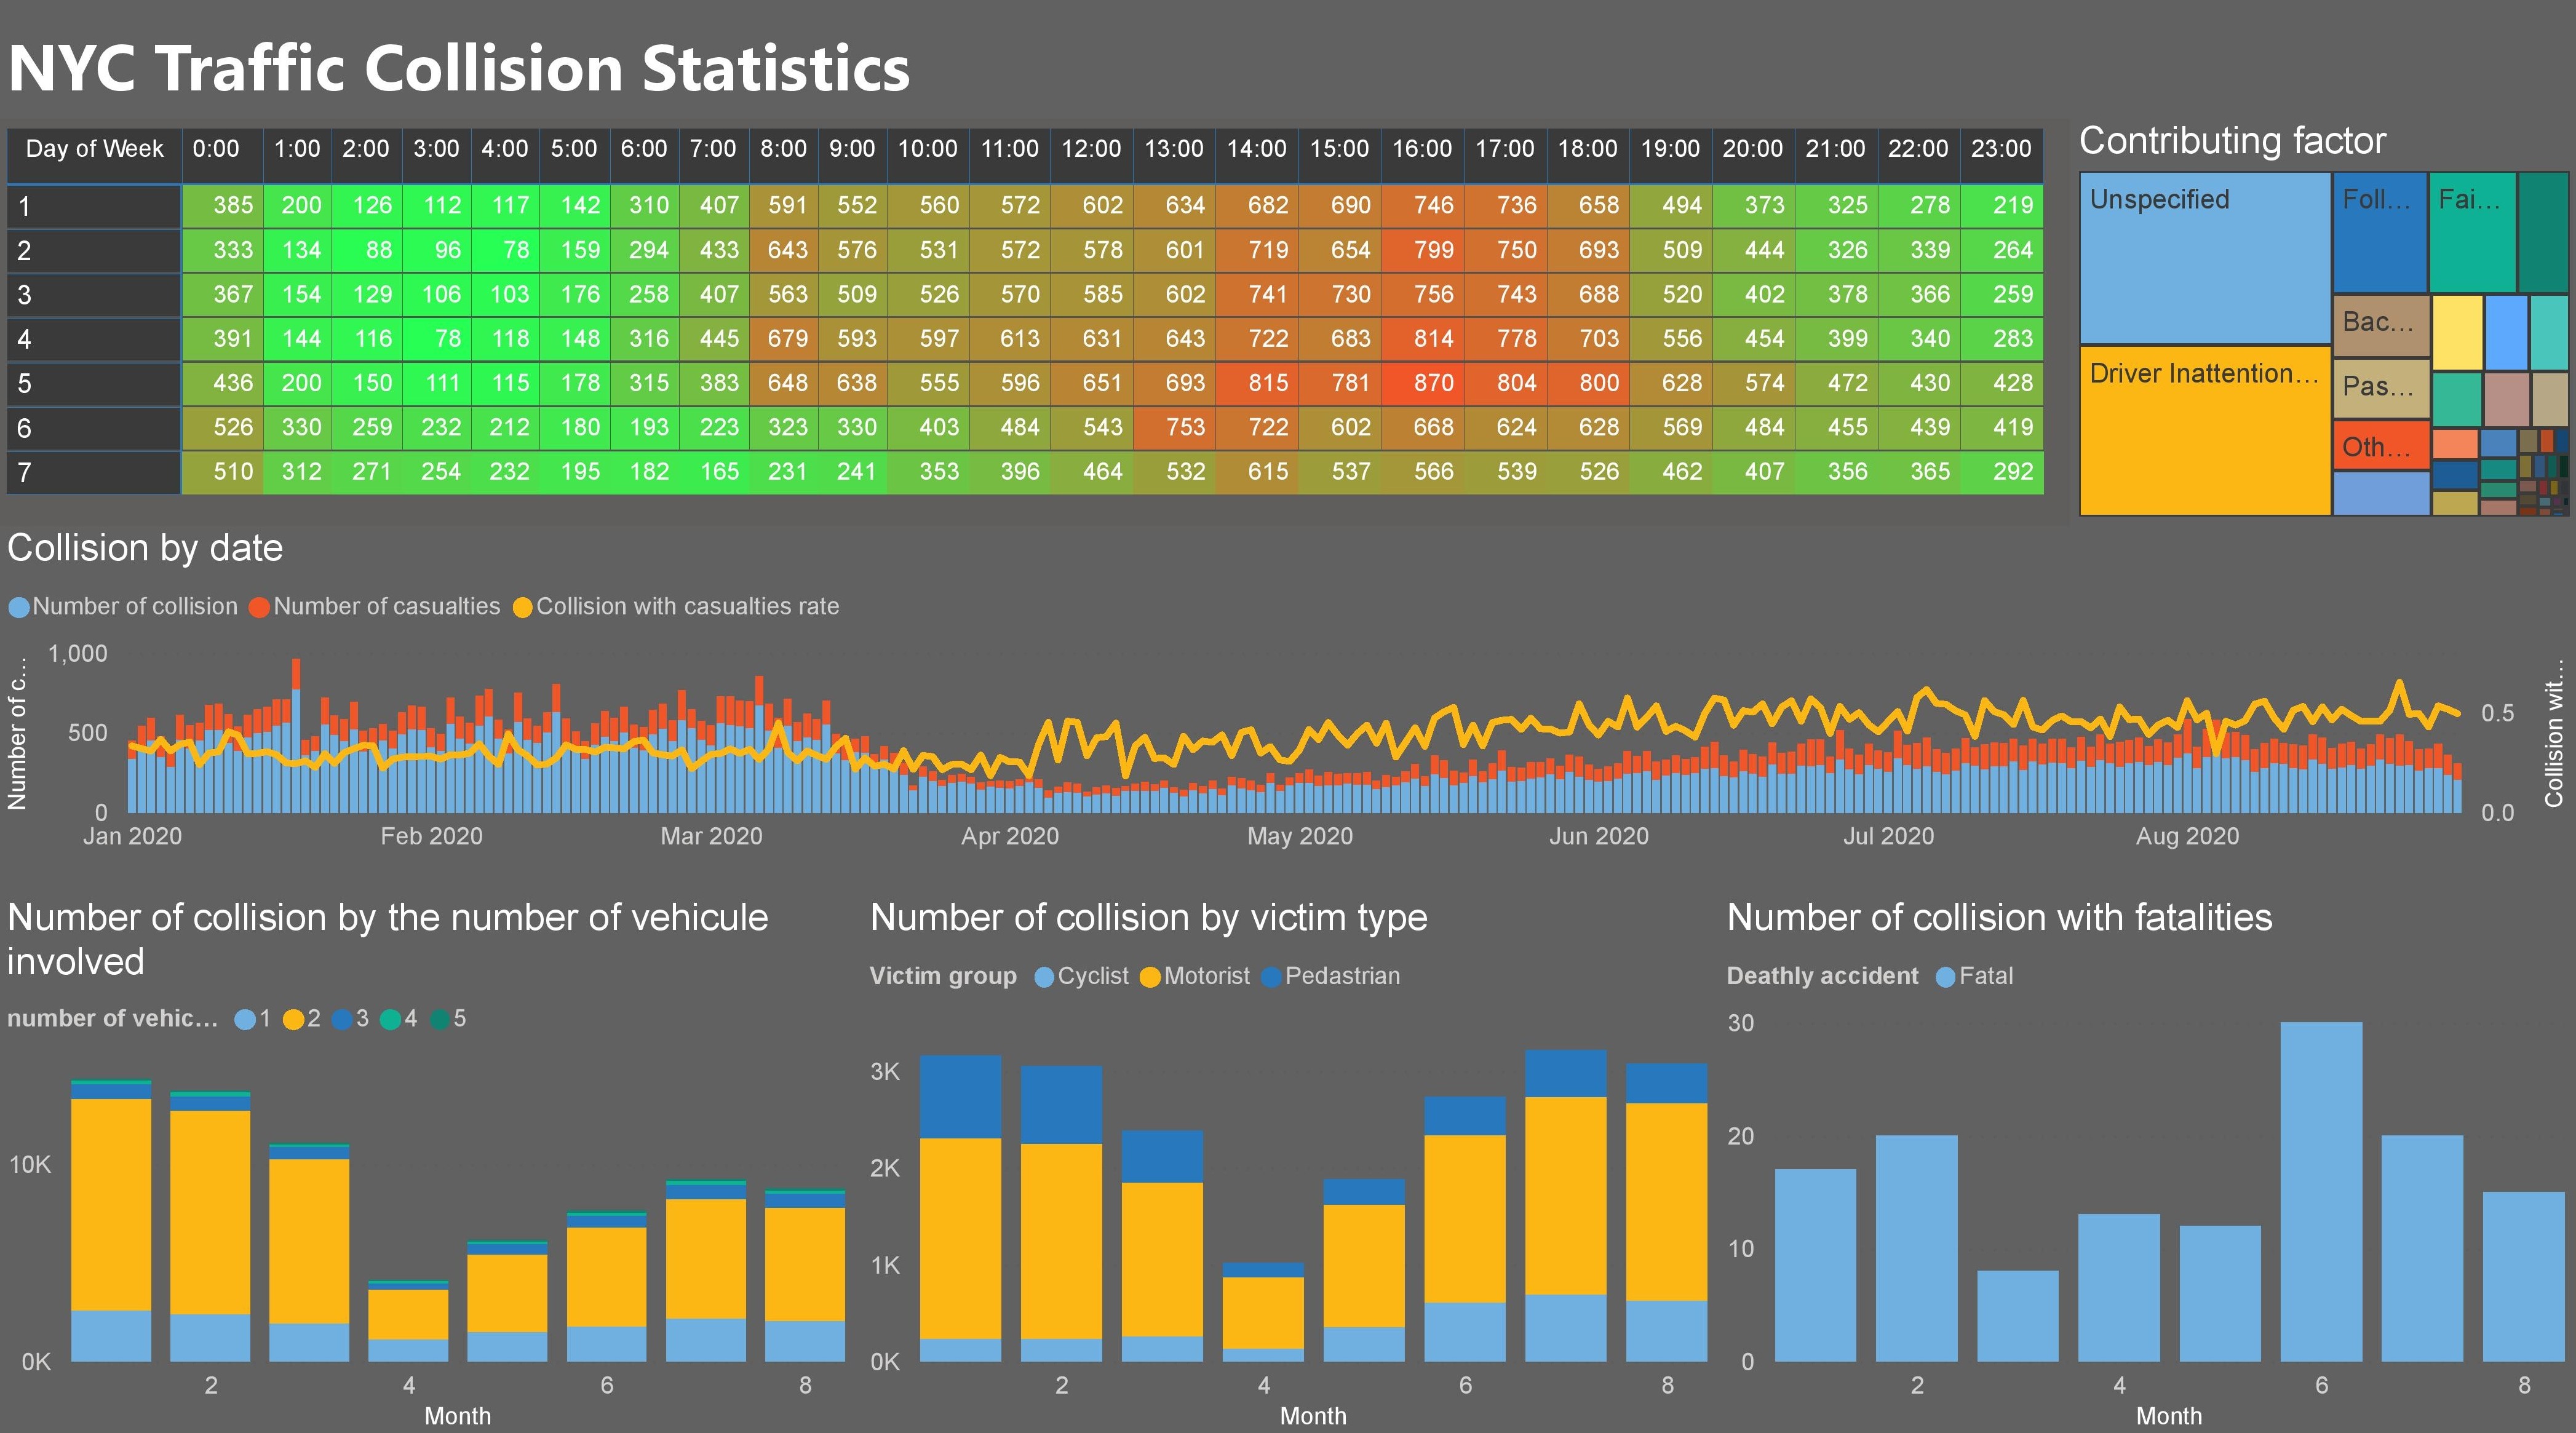Click the cell with value 799
Screen dimensions: 2576x1433
[x=1423, y=250]
